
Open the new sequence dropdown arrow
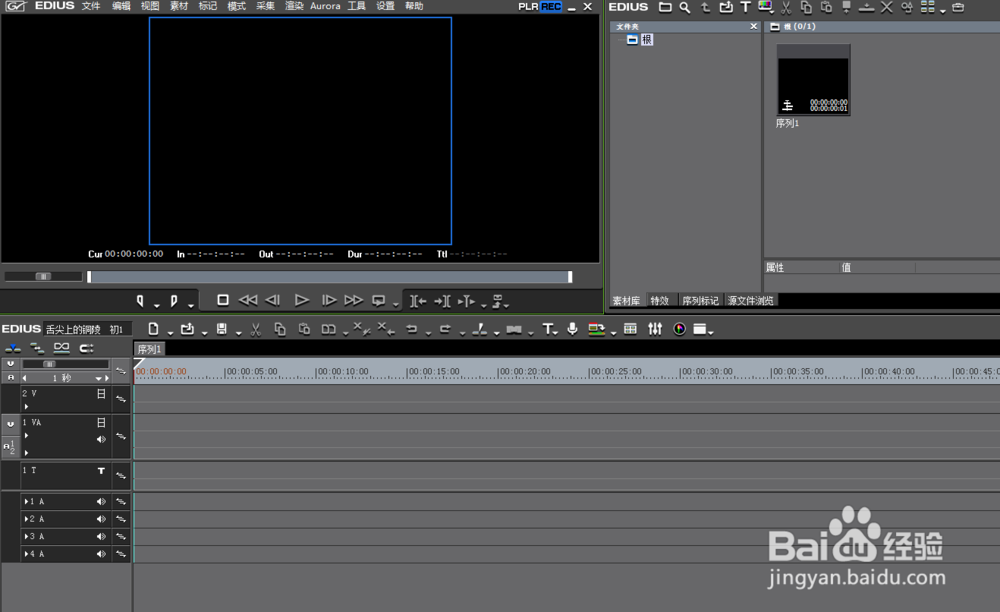(170, 333)
